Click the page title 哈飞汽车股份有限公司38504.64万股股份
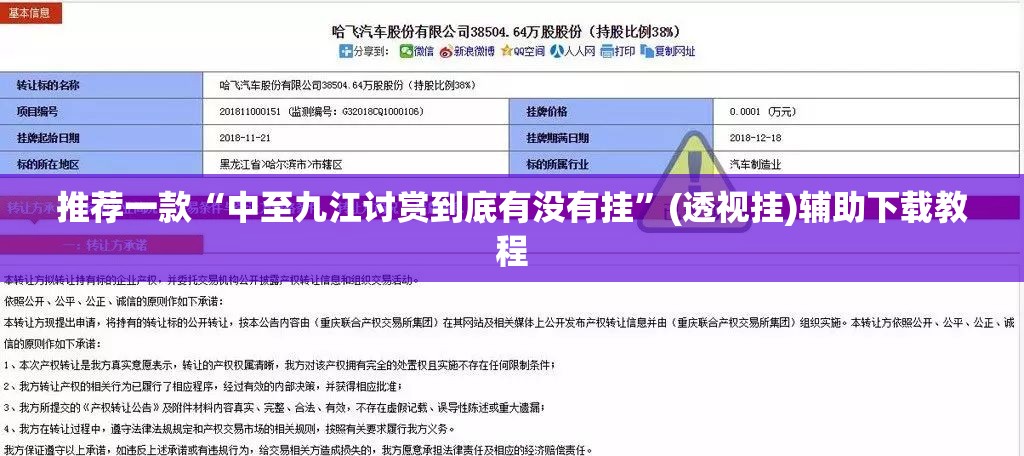The image size is (1024, 456). coord(506,30)
